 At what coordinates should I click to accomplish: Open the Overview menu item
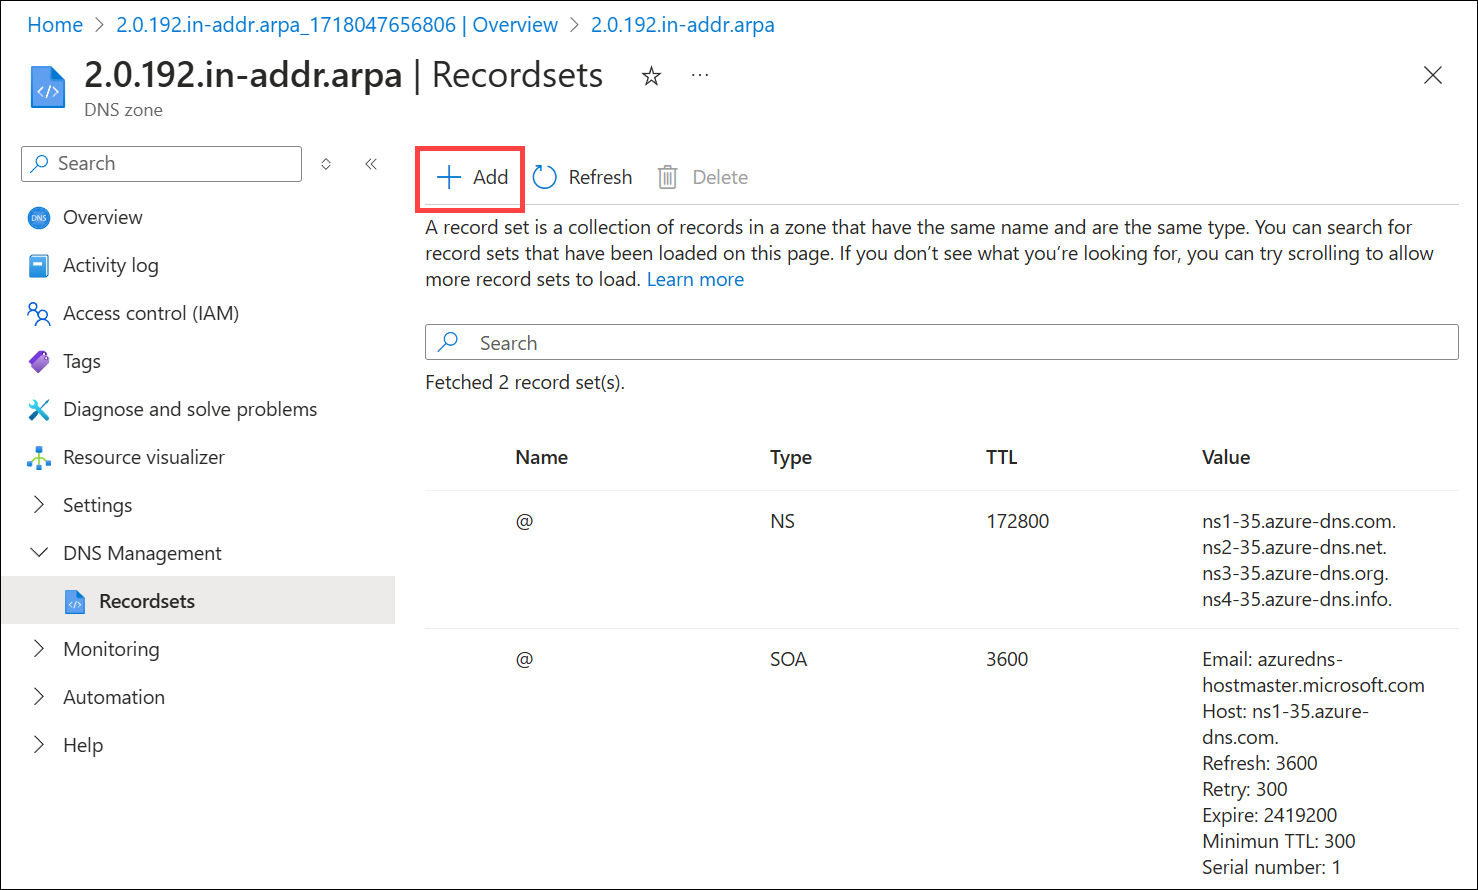pyautogui.click(x=102, y=217)
